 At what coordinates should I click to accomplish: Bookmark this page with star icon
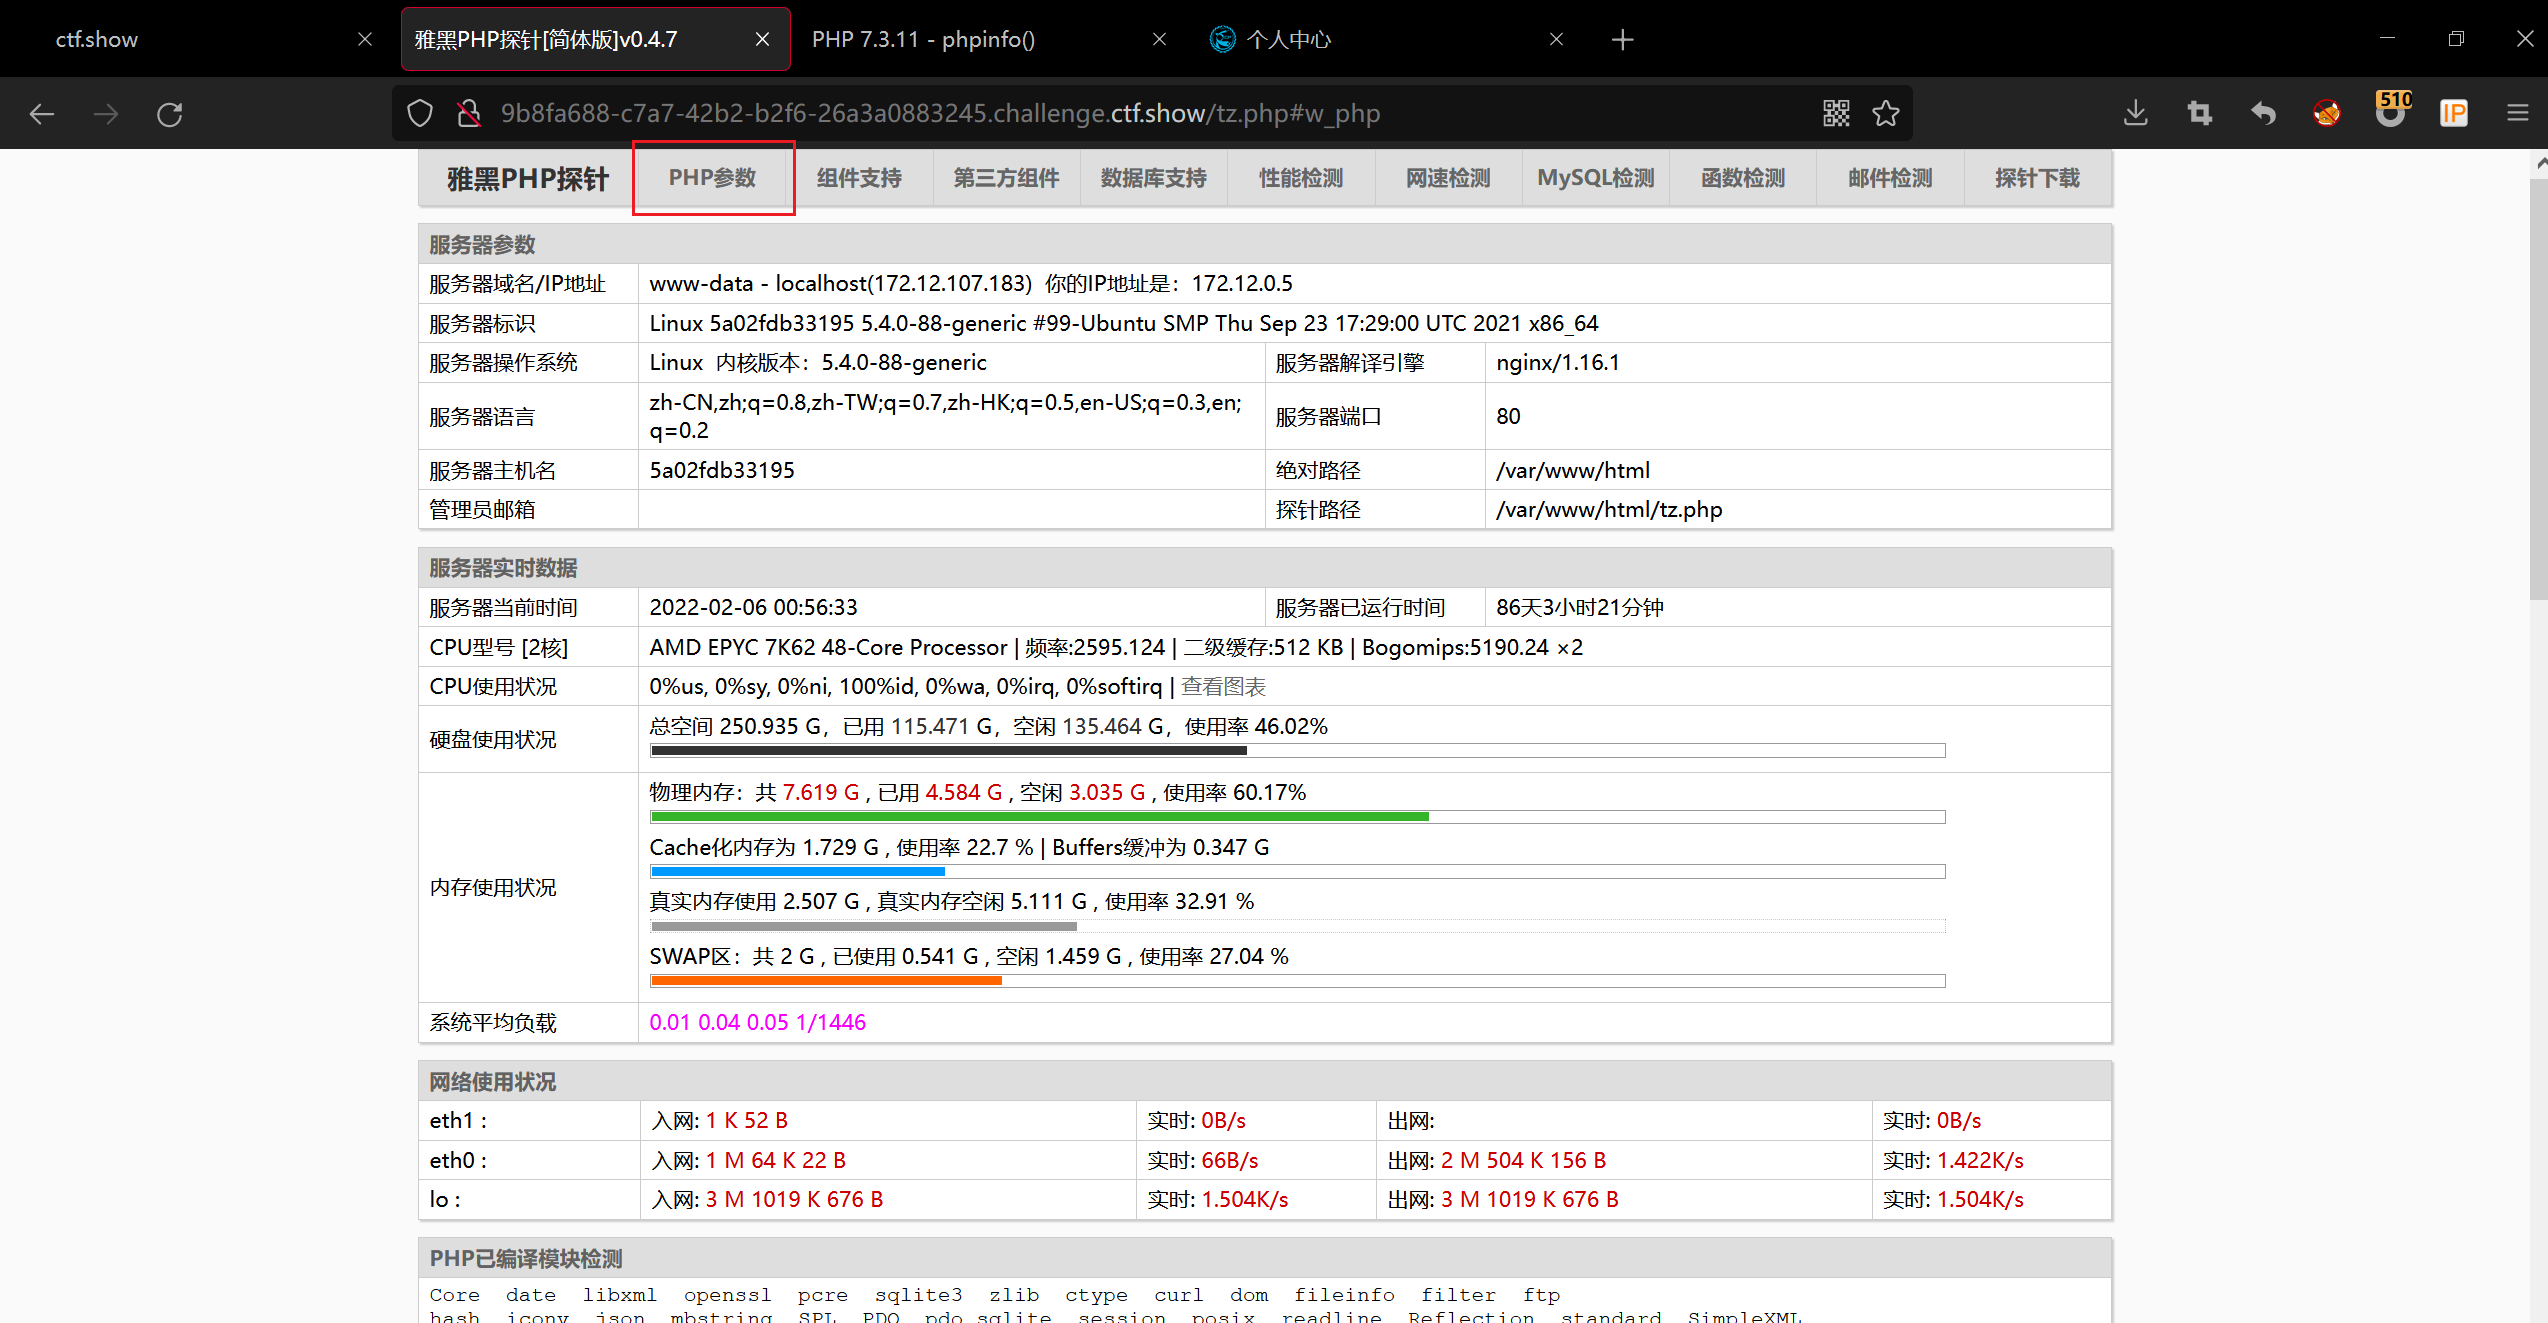[1886, 114]
